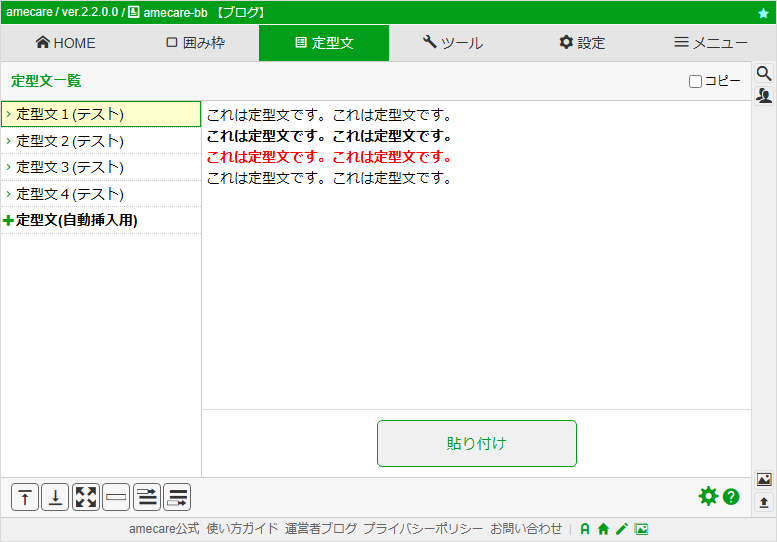Click the upload arrow icon in right sidebar
Screen dimensions: 777x542
tap(764, 502)
